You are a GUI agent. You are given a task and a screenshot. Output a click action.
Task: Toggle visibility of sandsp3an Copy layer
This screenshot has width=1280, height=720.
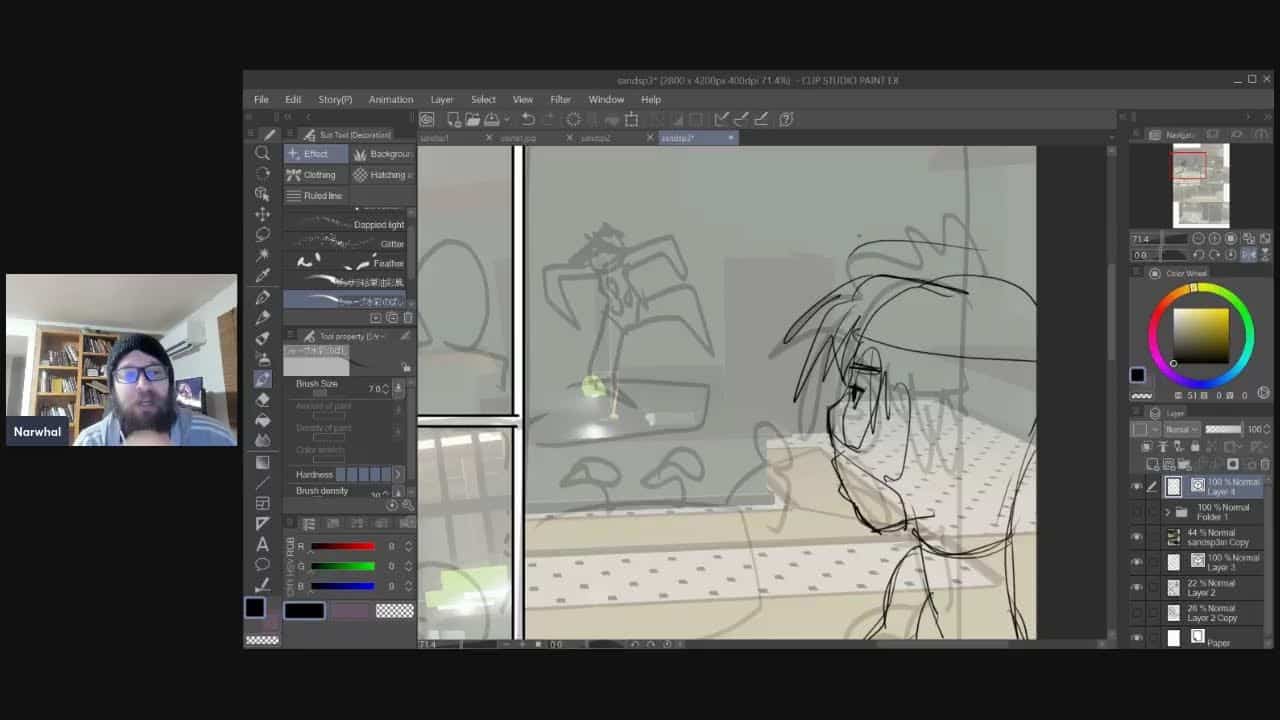pos(1136,537)
